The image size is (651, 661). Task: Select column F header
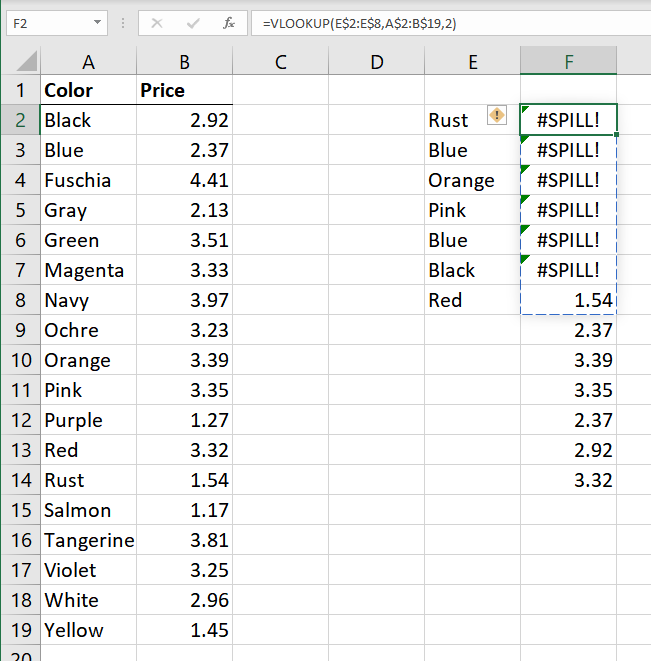point(568,62)
